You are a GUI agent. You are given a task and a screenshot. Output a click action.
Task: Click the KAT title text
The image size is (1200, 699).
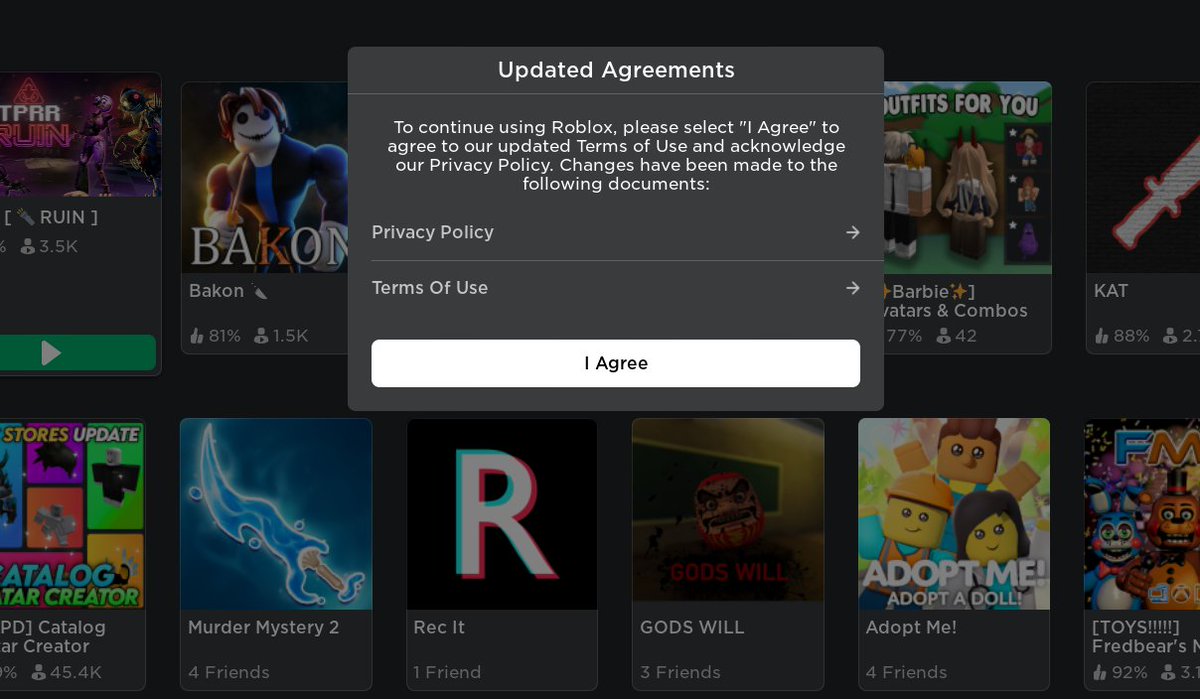[x=1111, y=291]
